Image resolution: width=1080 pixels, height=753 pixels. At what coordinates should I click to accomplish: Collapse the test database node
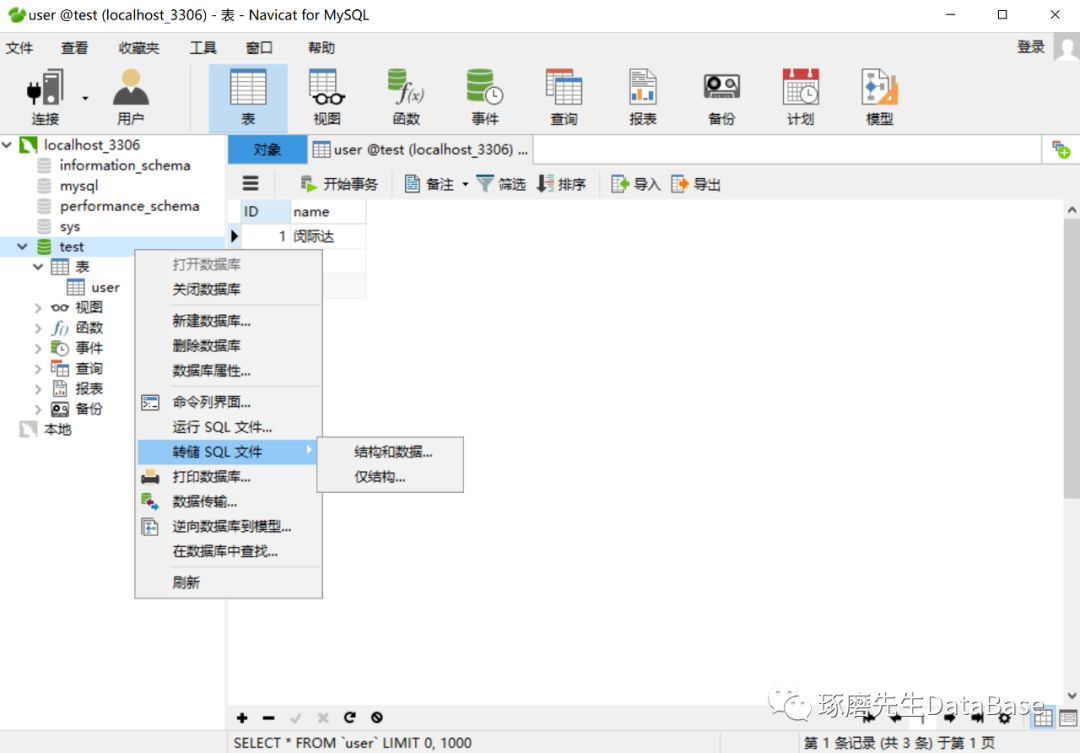click(23, 246)
